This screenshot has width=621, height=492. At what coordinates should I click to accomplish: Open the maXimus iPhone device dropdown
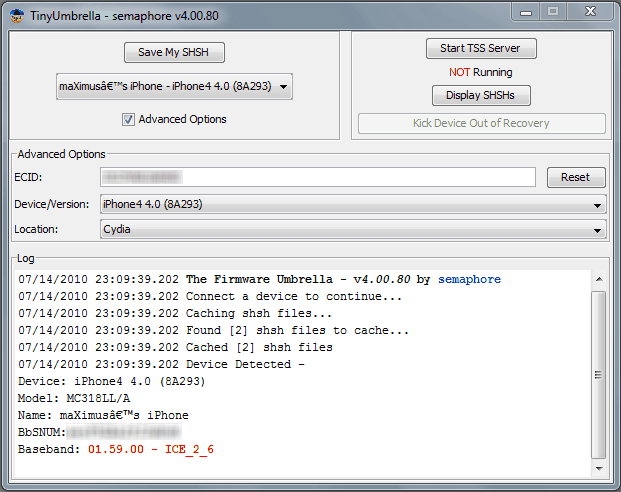click(174, 86)
